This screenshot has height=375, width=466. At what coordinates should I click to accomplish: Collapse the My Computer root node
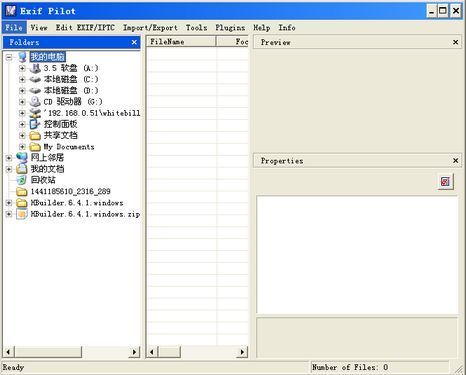[x=9, y=57]
